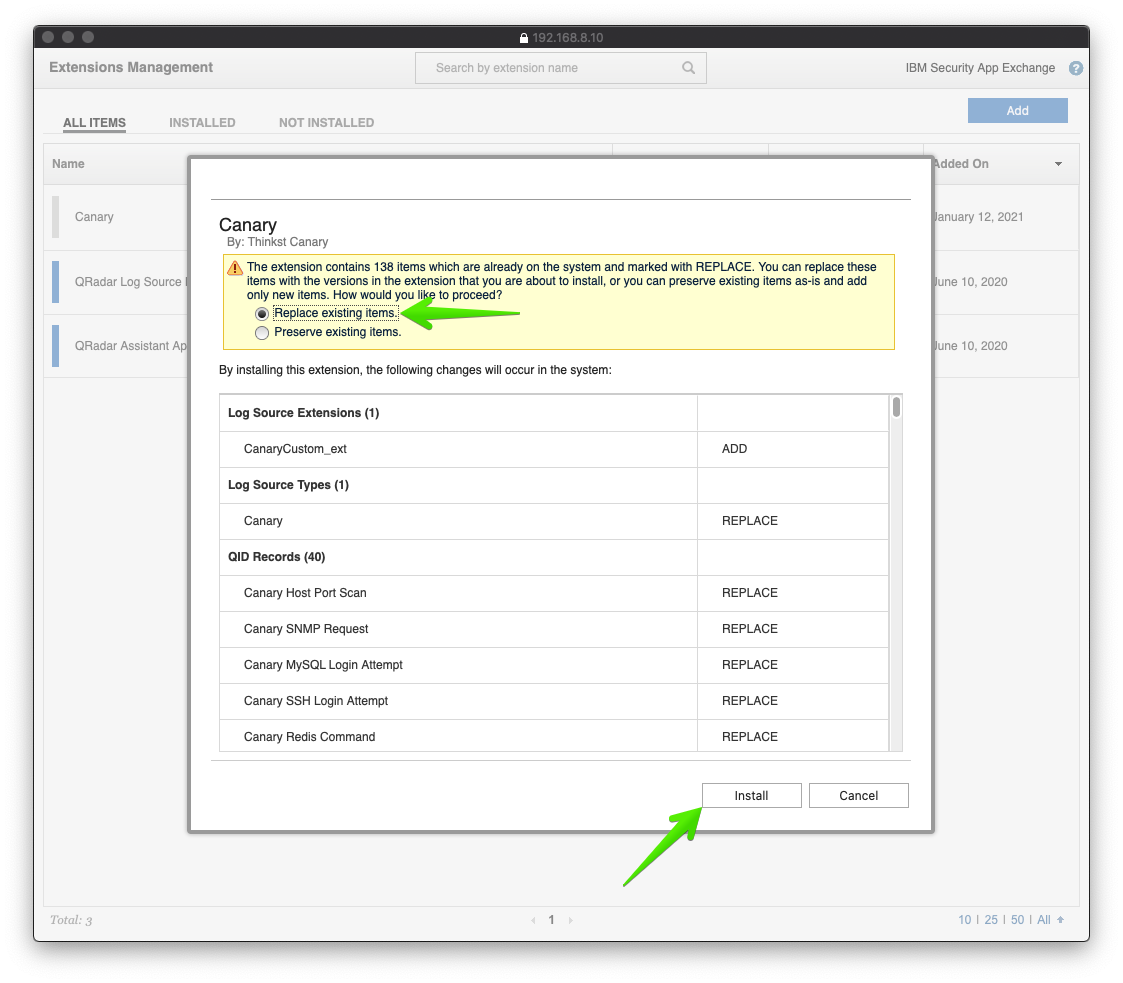The image size is (1123, 983).
Task: Select Replace existing items radio button
Action: 262,314
